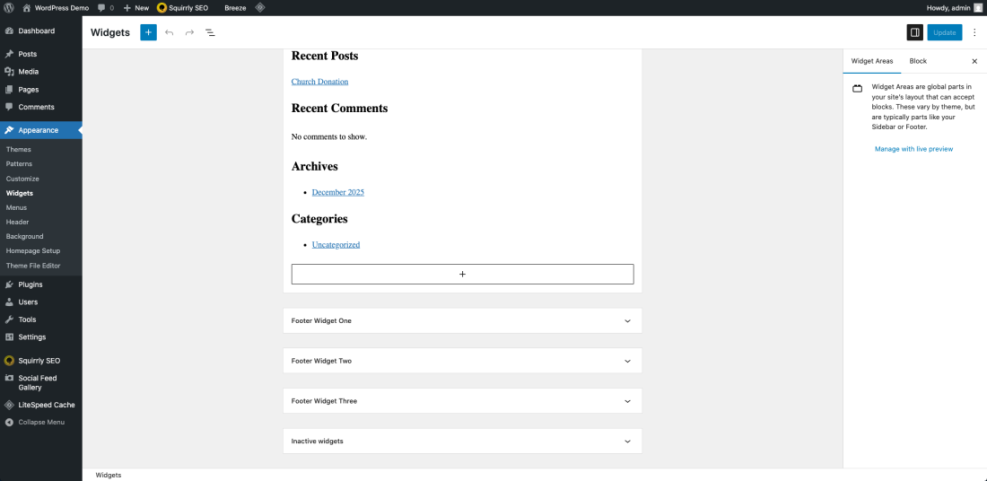Image resolution: width=987 pixels, height=481 pixels.
Task: Close the settings sidebar with X
Action: pos(974,61)
